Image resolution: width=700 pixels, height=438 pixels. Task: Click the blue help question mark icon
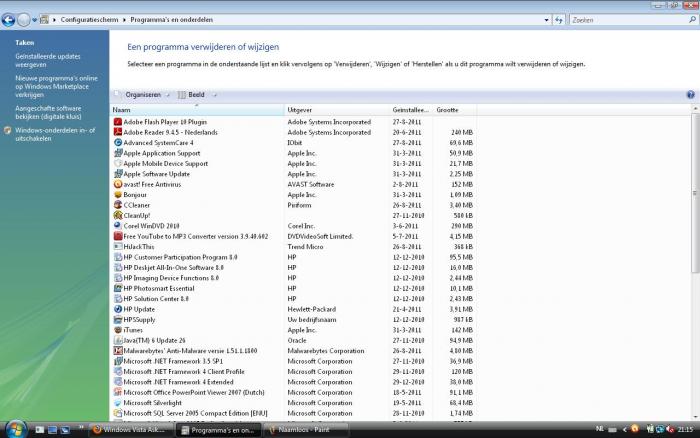coord(690,95)
